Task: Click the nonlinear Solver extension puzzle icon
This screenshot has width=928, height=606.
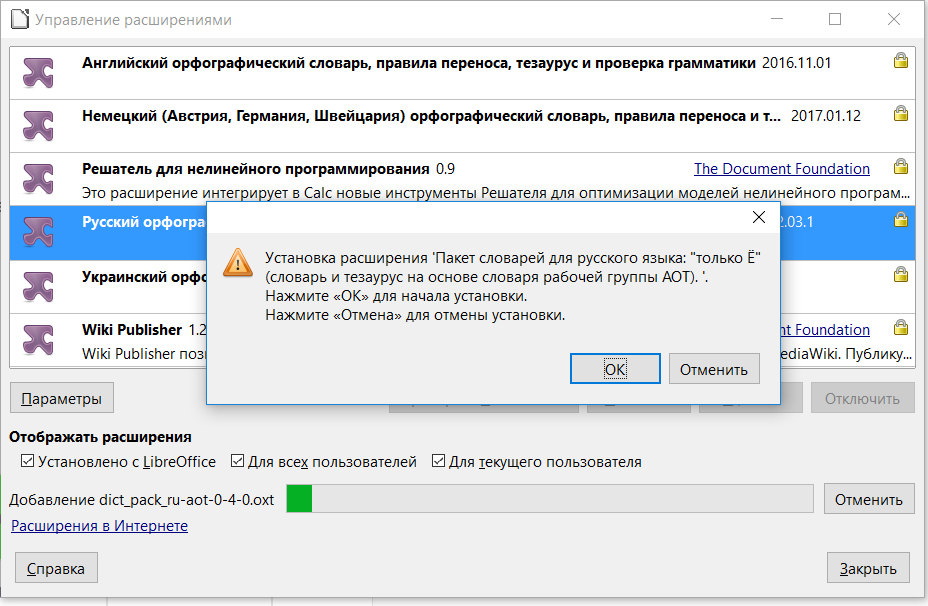Action: (39, 178)
